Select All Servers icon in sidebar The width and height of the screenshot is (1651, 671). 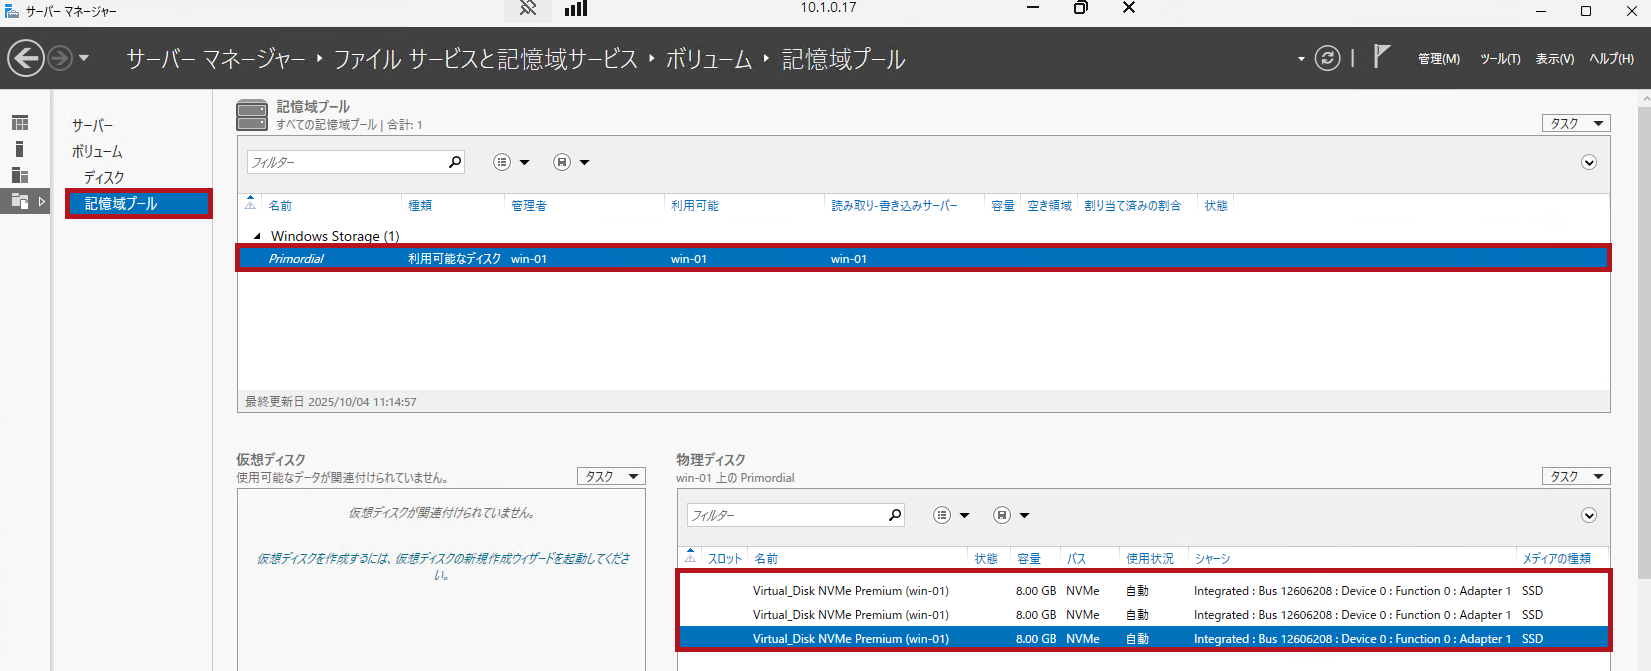click(x=20, y=175)
